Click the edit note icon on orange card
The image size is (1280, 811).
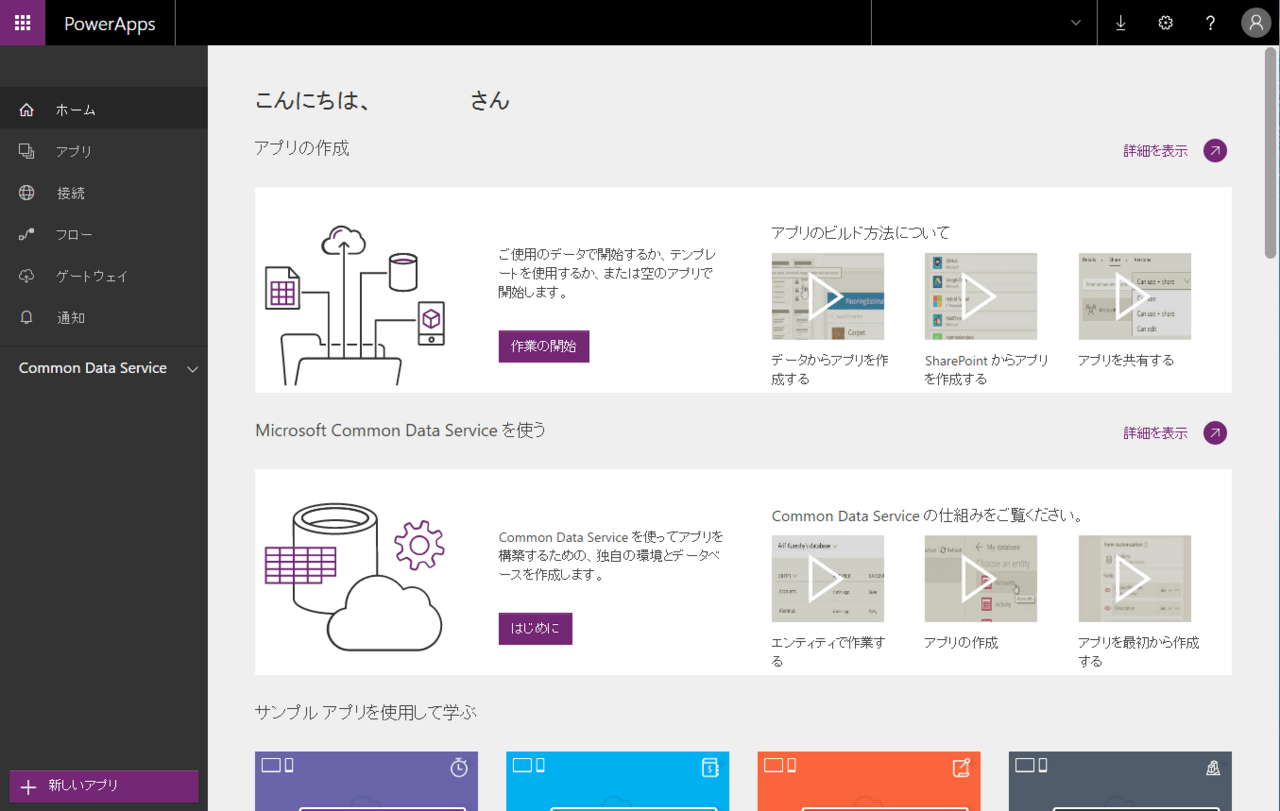point(962,767)
